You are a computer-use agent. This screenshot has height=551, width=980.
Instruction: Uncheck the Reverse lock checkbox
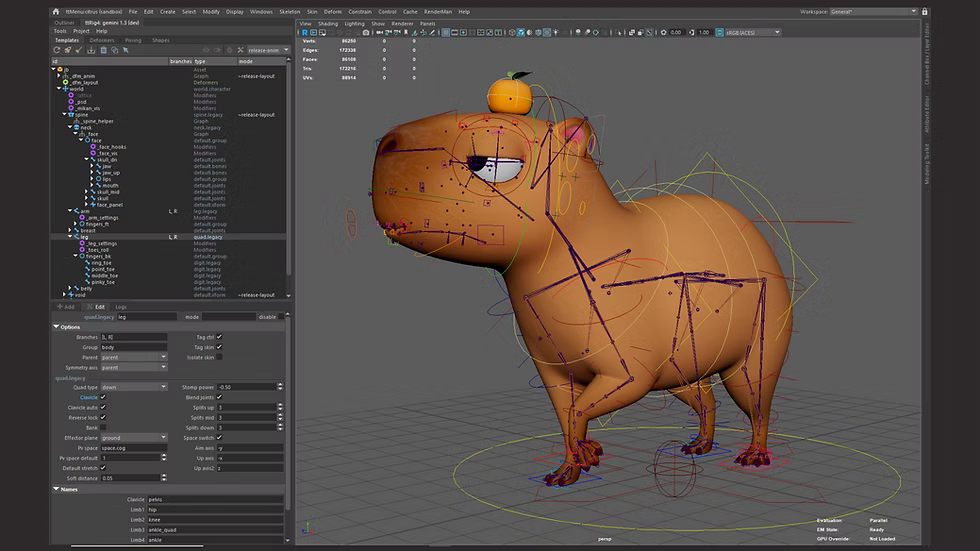(102, 417)
